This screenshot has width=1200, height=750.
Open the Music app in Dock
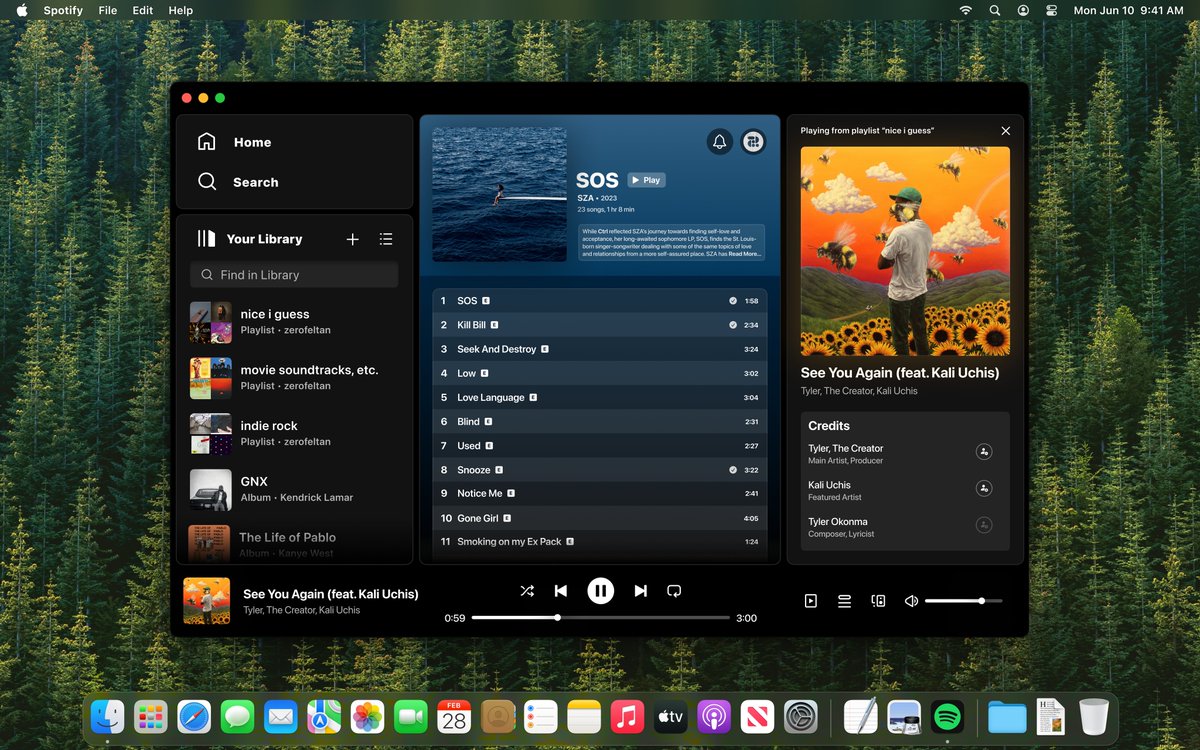point(627,716)
